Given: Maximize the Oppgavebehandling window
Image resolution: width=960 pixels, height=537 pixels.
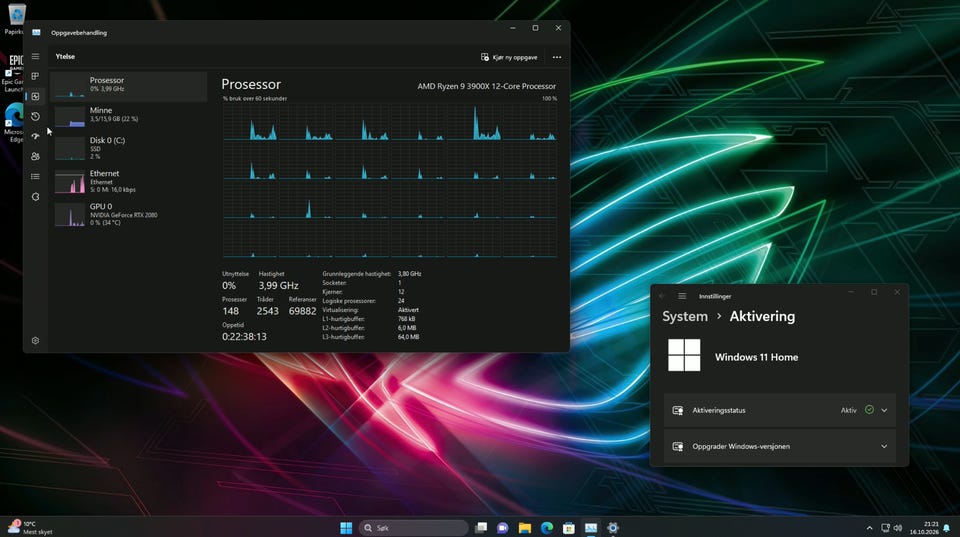Looking at the screenshot, I should tap(535, 28).
